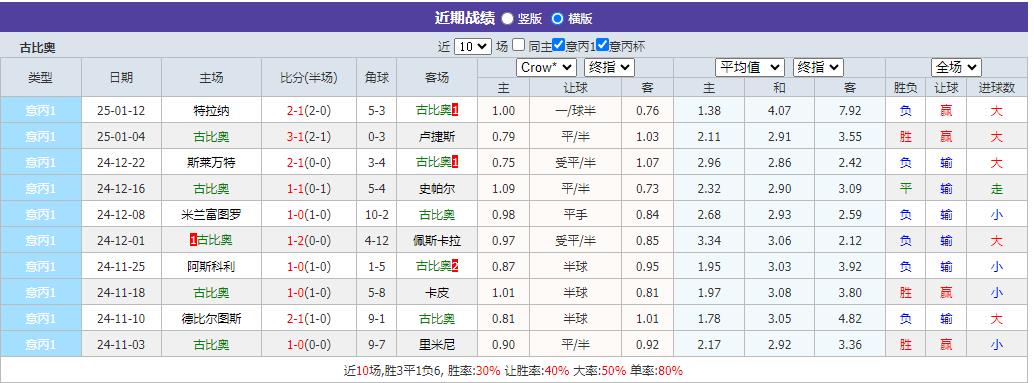This screenshot has width=1034, height=383.
Task: Click the 德比尔图斯 home team link
Action: [x=211, y=319]
